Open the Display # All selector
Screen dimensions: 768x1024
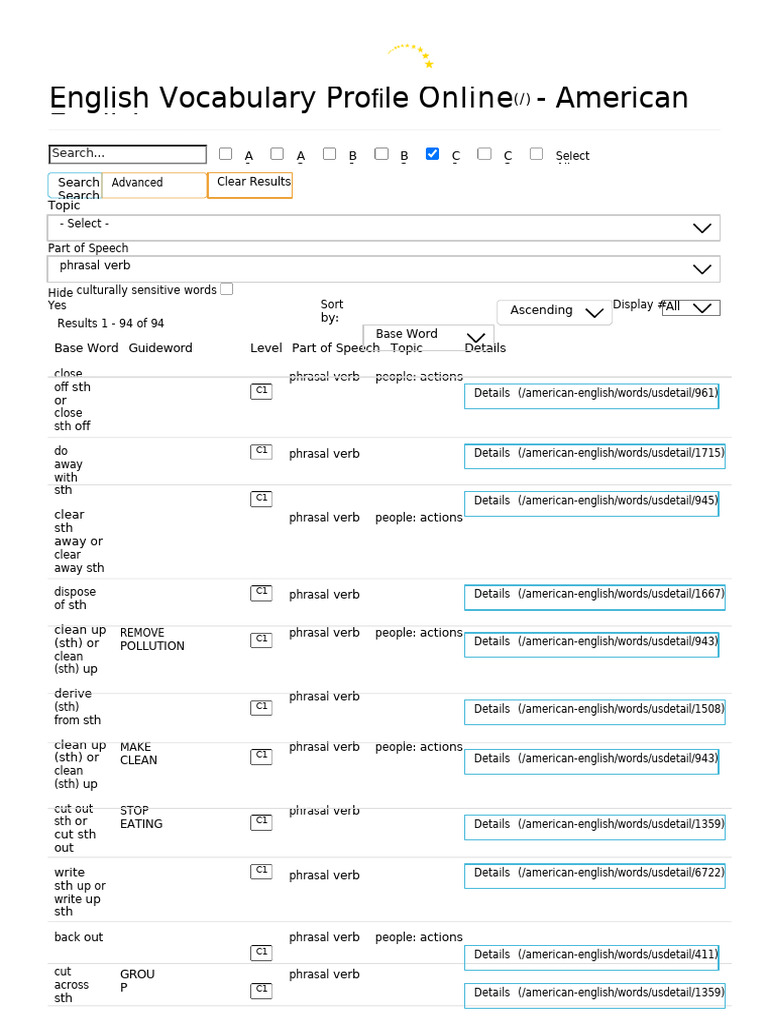691,307
